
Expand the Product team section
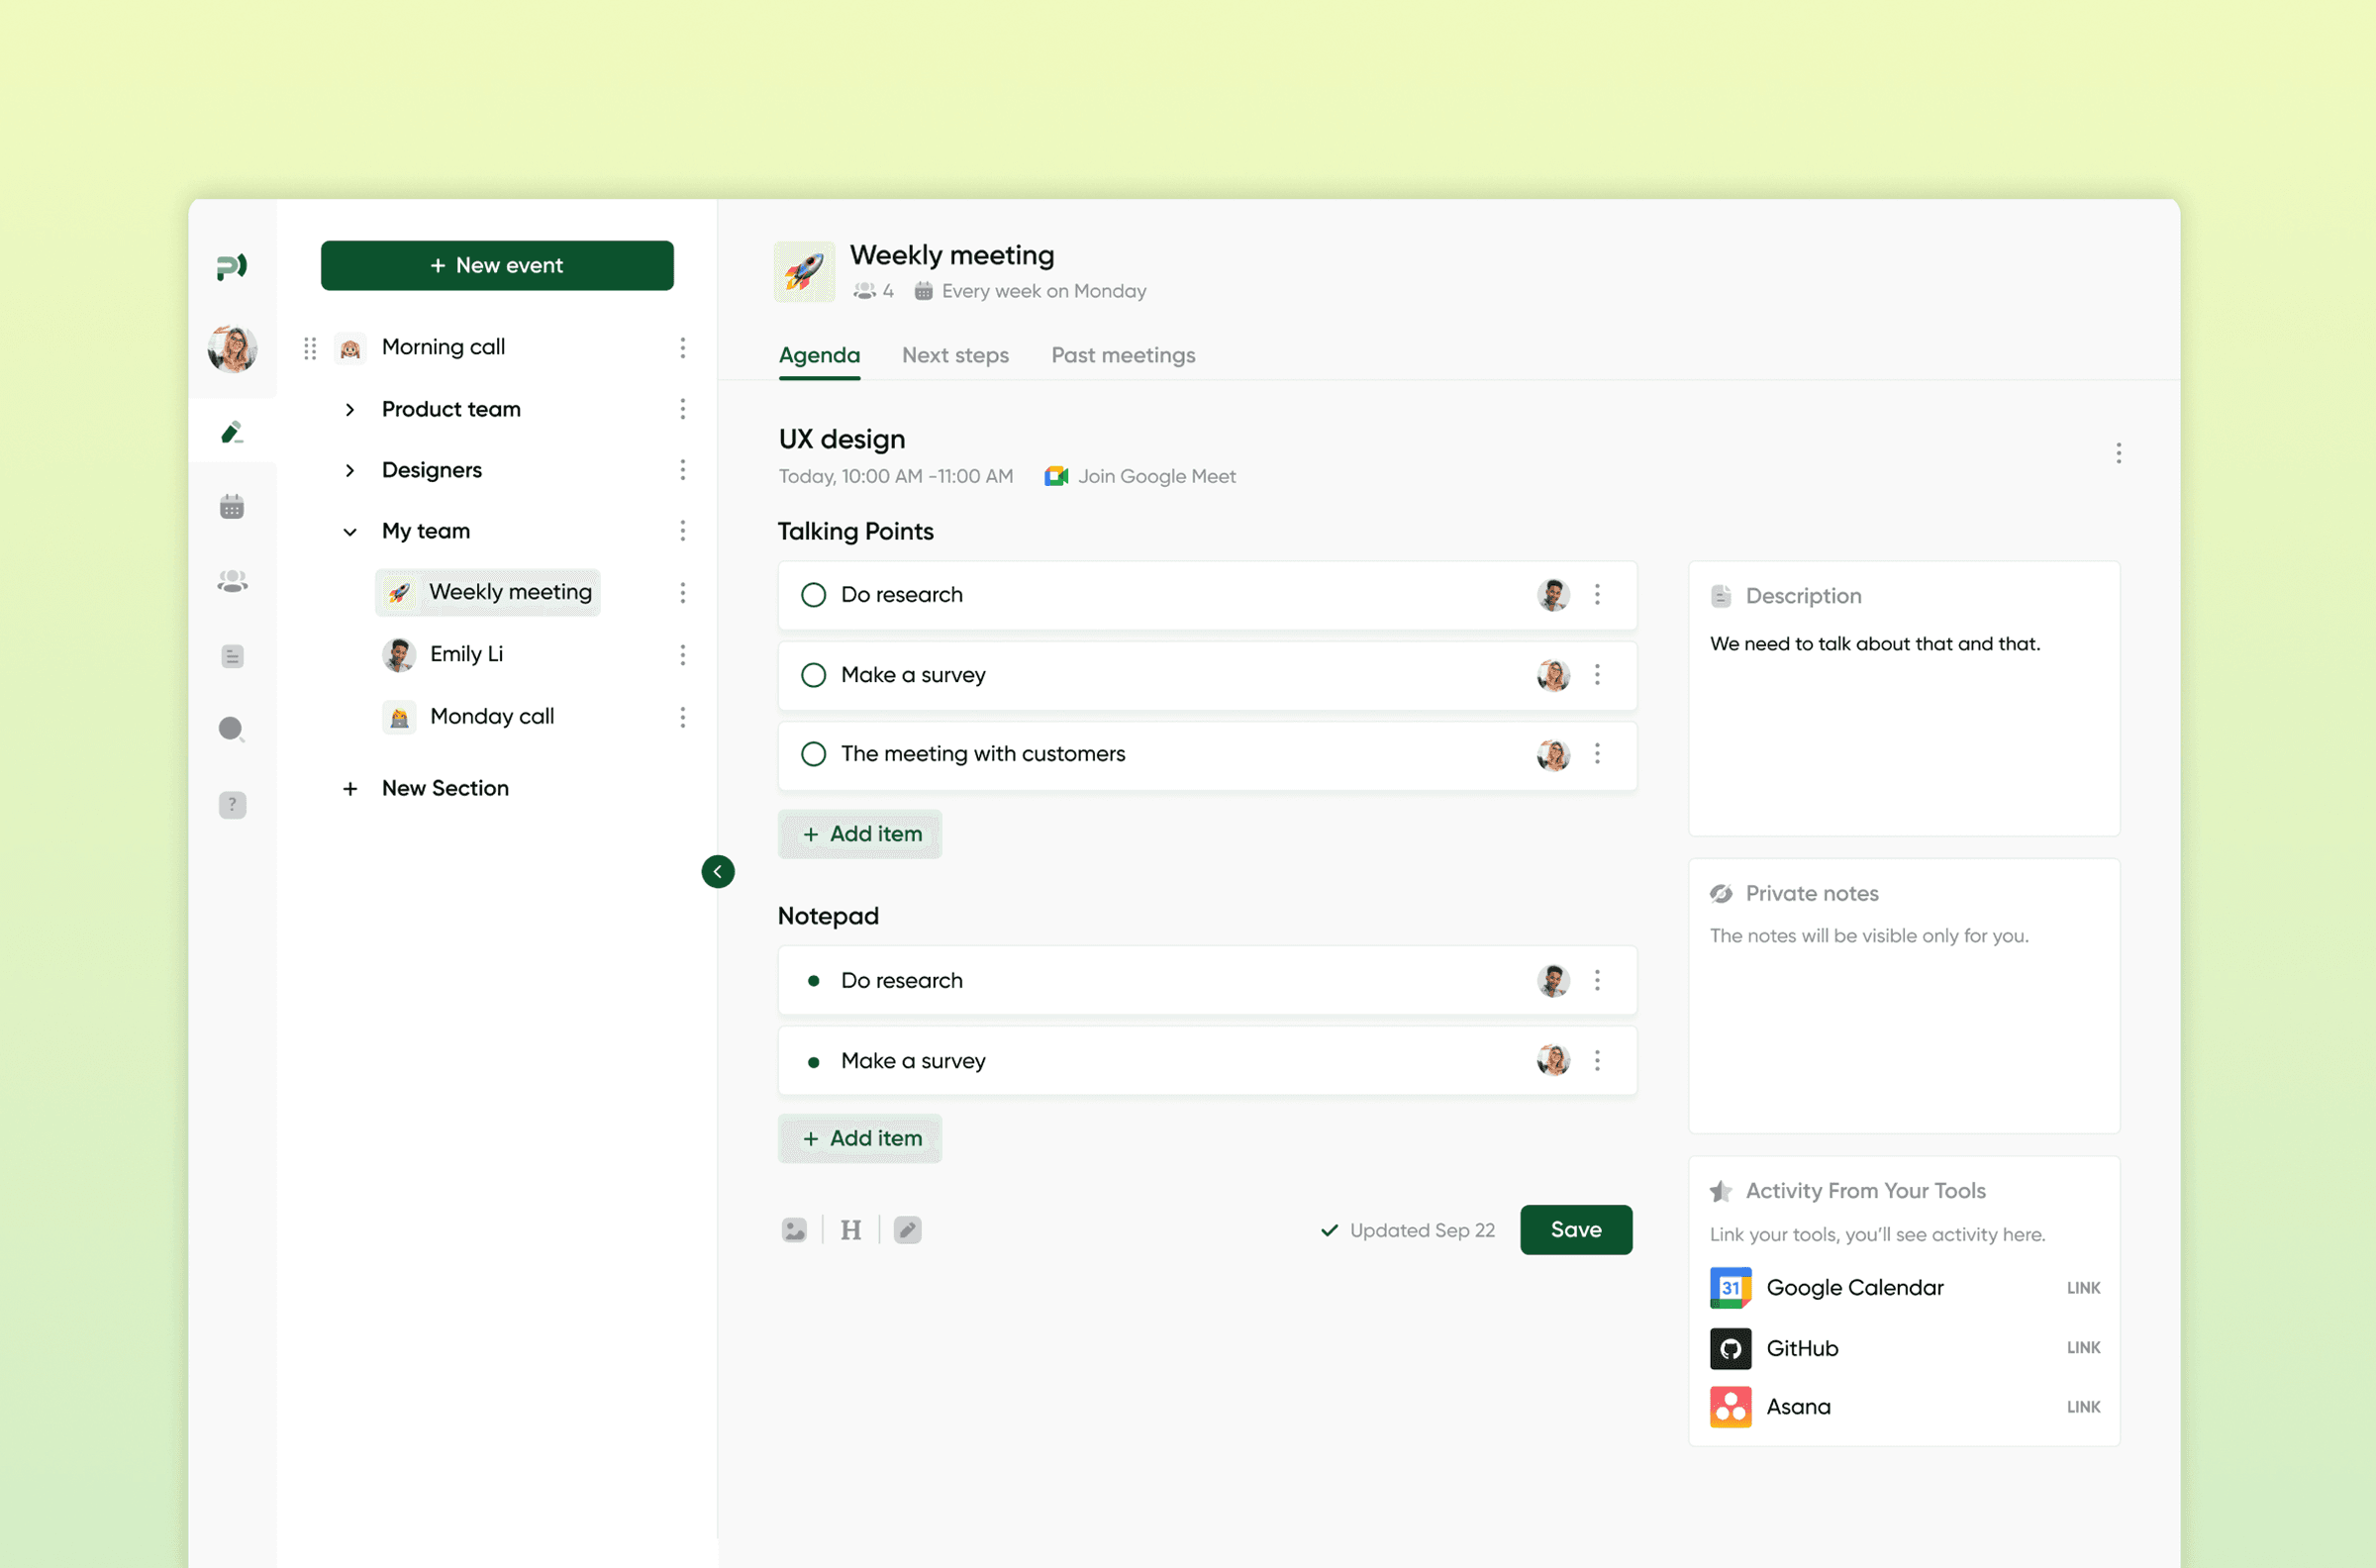(x=350, y=409)
